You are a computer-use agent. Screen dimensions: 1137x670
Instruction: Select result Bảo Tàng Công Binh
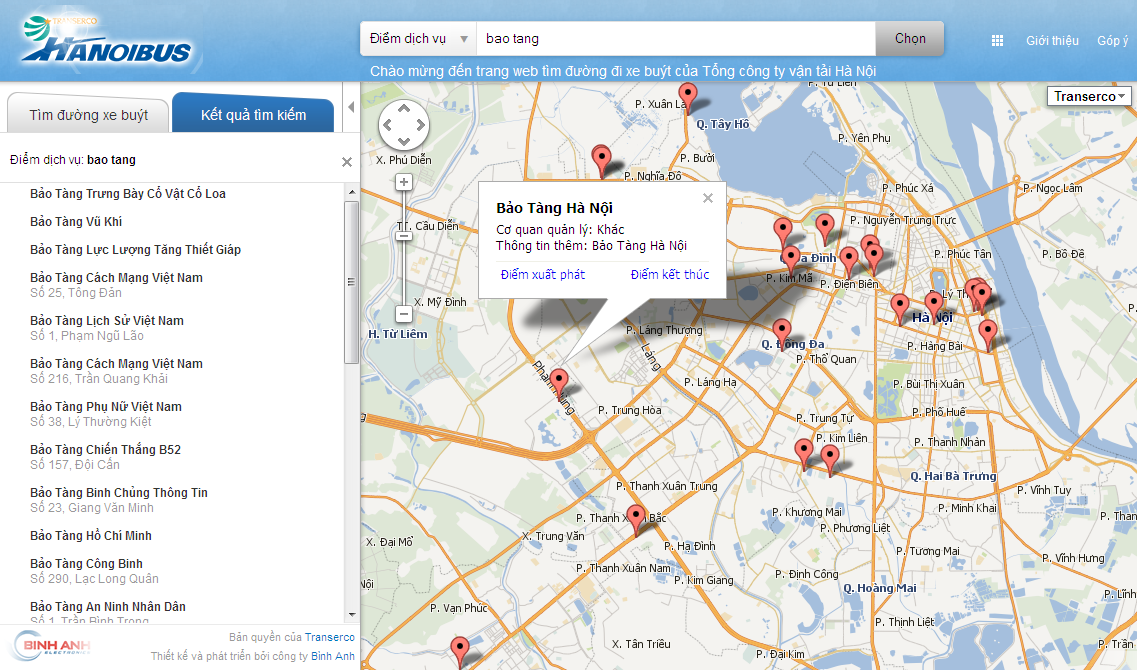94,571
